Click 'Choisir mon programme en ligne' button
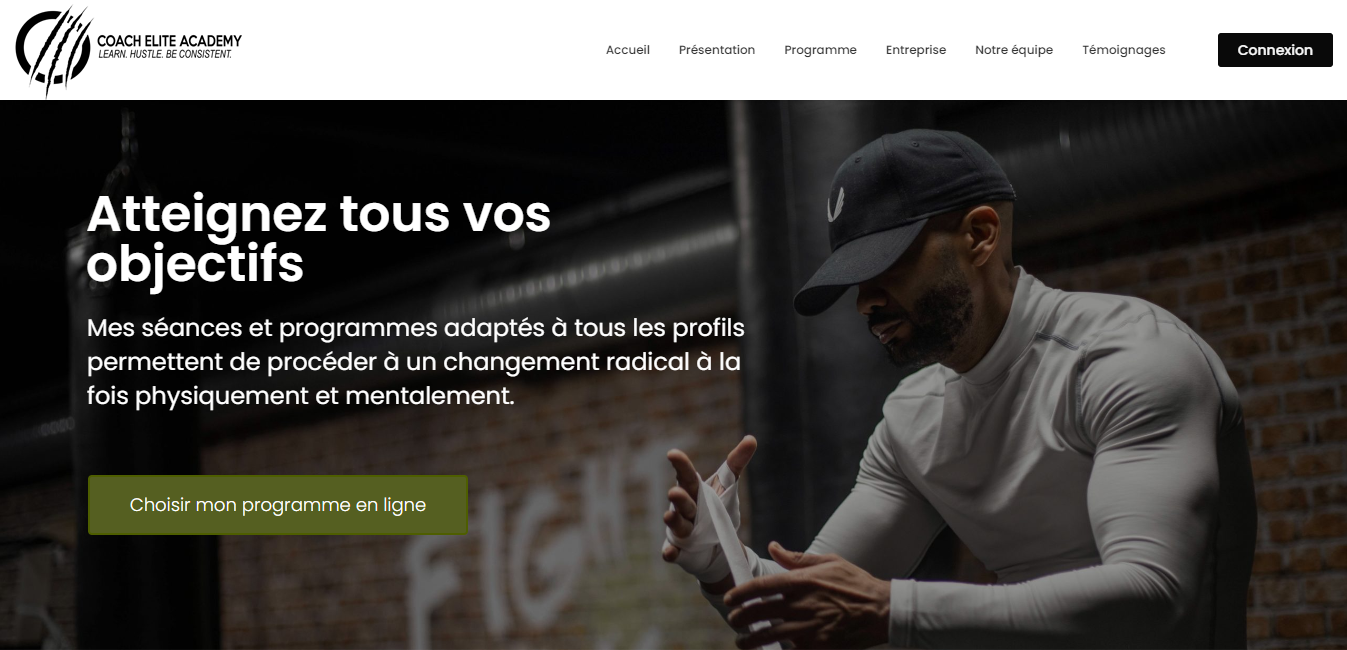1347x650 pixels. click(x=278, y=505)
